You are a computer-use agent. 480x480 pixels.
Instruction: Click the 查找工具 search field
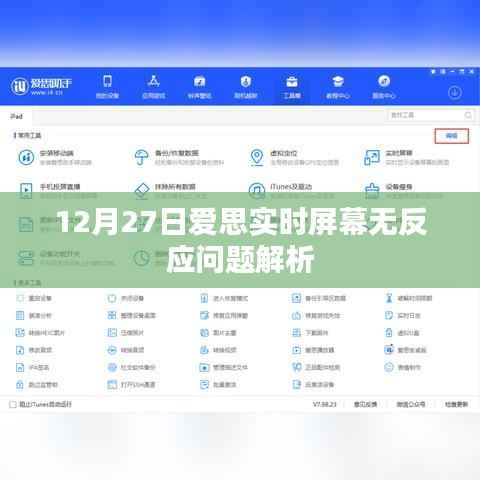click(431, 115)
